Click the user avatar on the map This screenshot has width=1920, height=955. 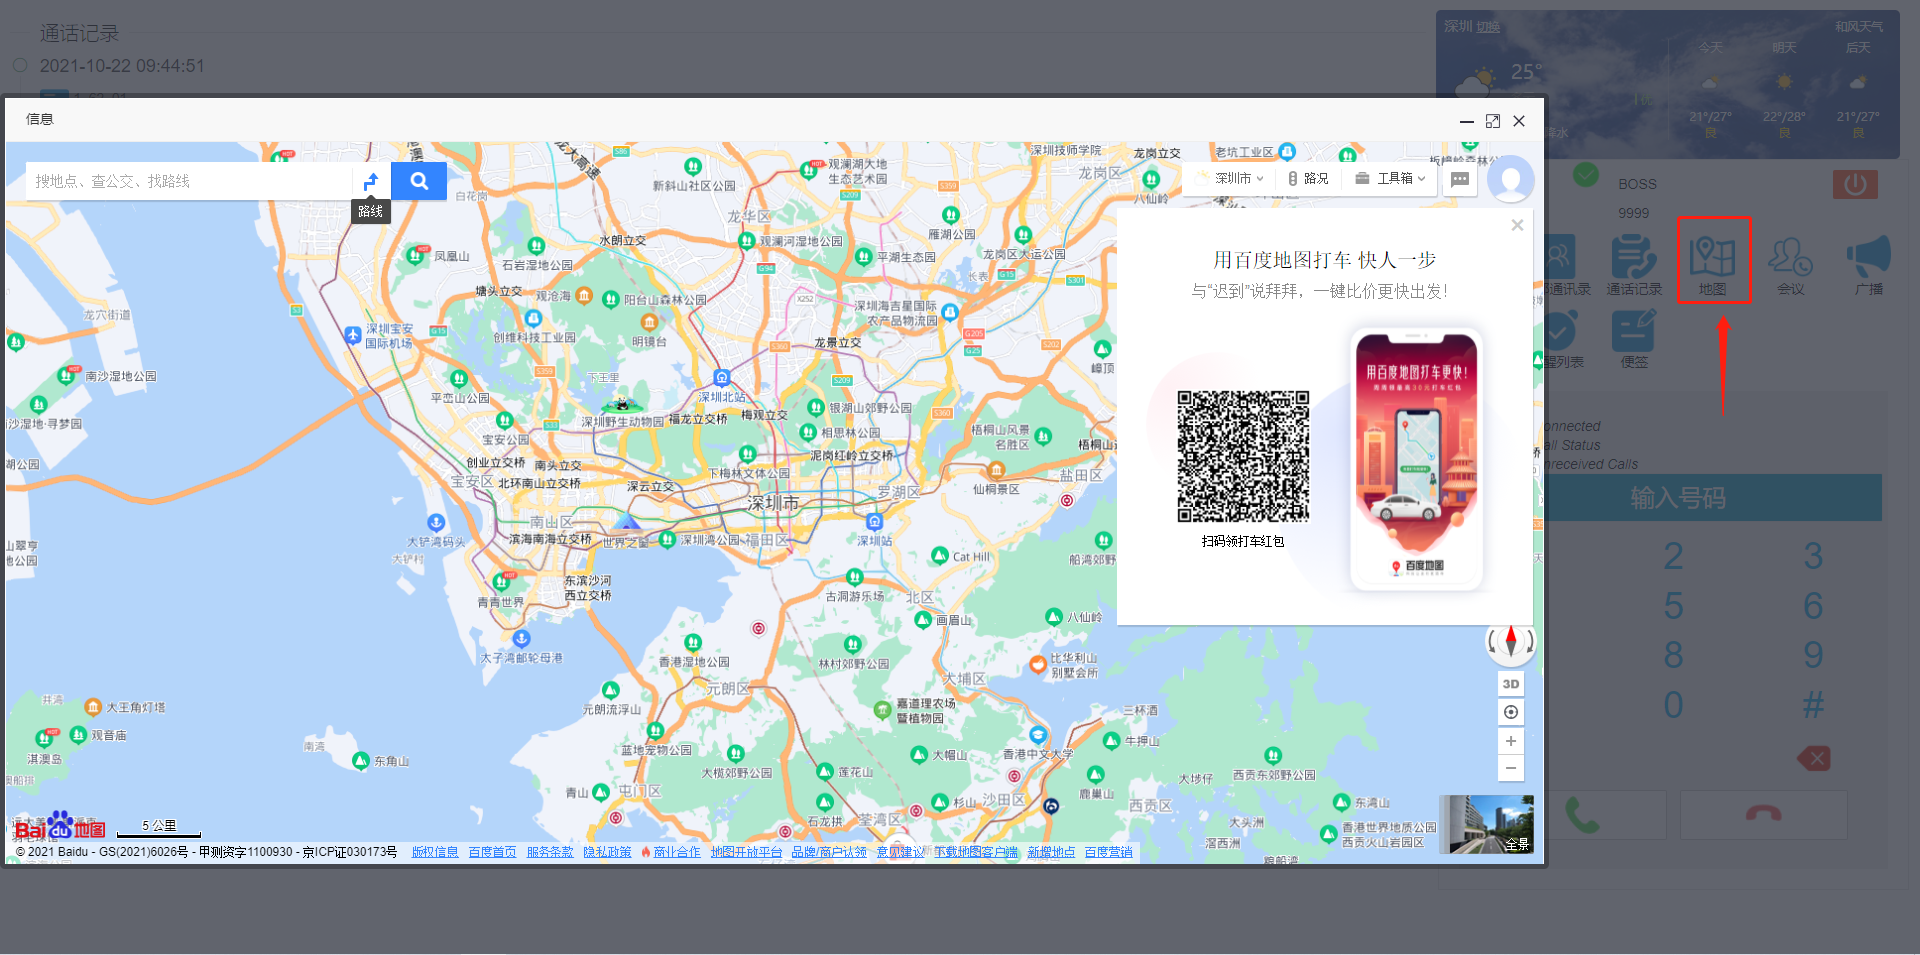tap(1510, 180)
